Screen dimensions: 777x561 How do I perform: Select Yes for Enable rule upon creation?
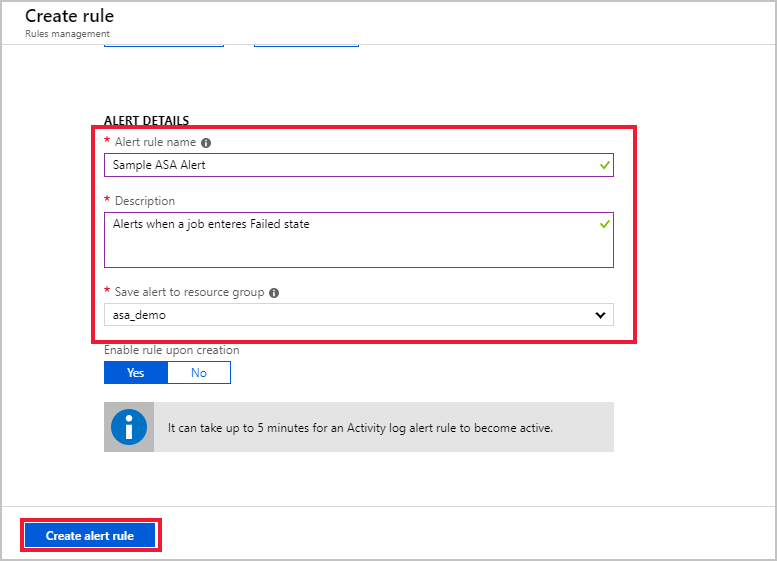point(136,373)
